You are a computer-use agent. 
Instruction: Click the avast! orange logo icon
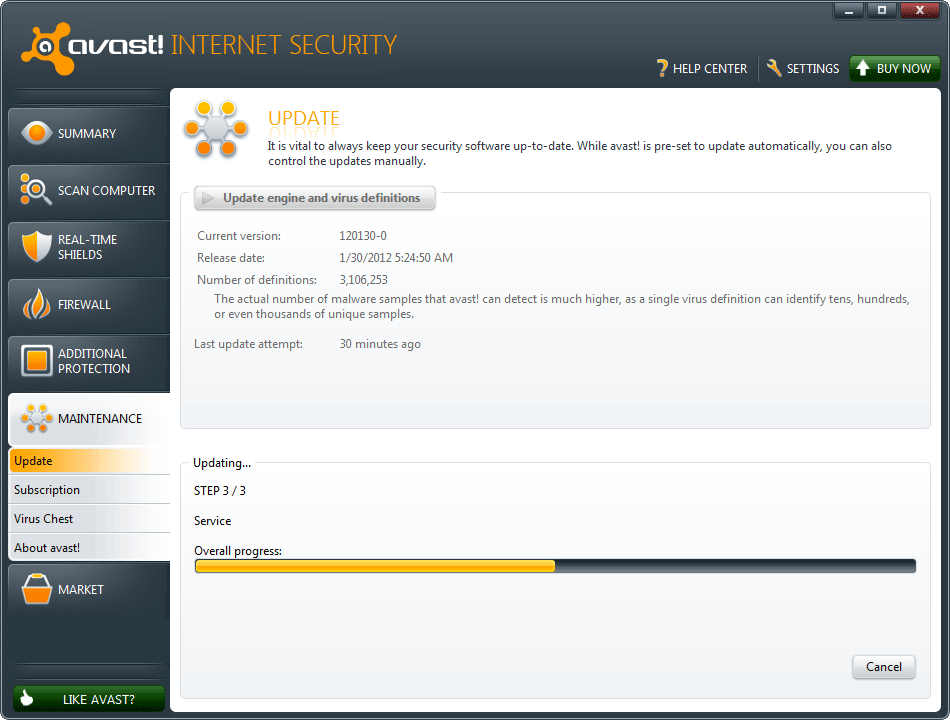pos(47,48)
